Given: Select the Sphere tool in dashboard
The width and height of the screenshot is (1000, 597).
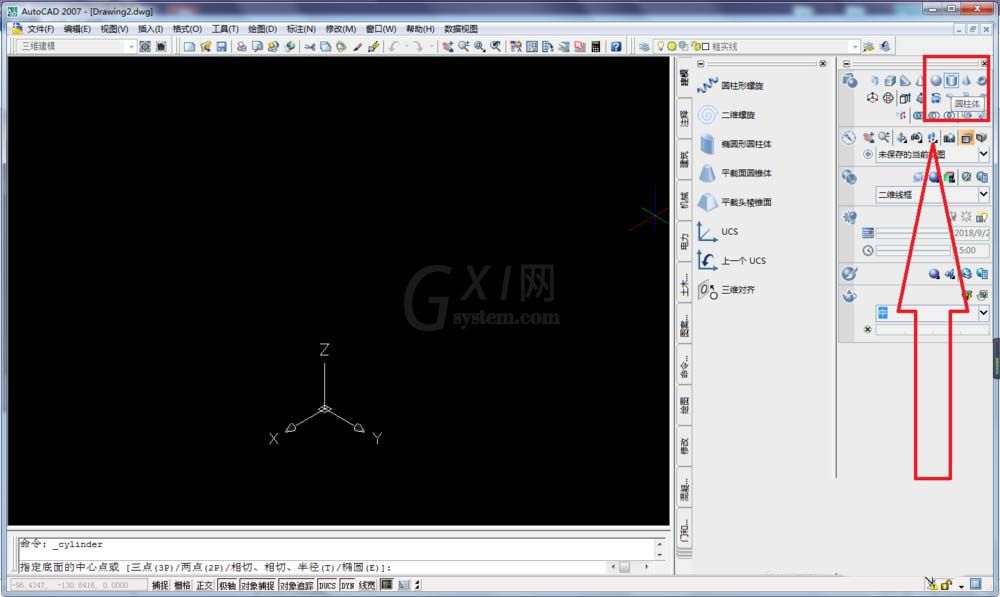Looking at the screenshot, I should tap(936, 80).
